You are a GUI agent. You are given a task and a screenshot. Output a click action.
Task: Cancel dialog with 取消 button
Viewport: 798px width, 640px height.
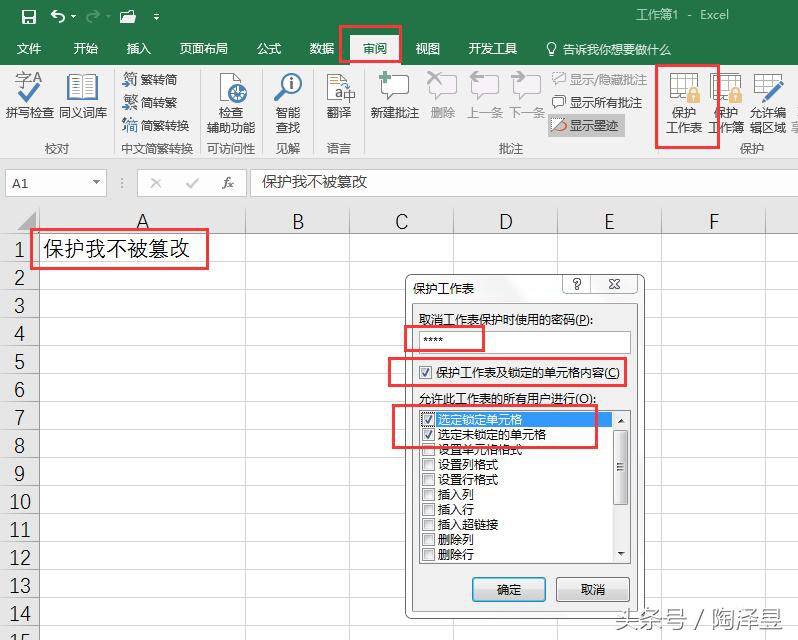point(593,590)
